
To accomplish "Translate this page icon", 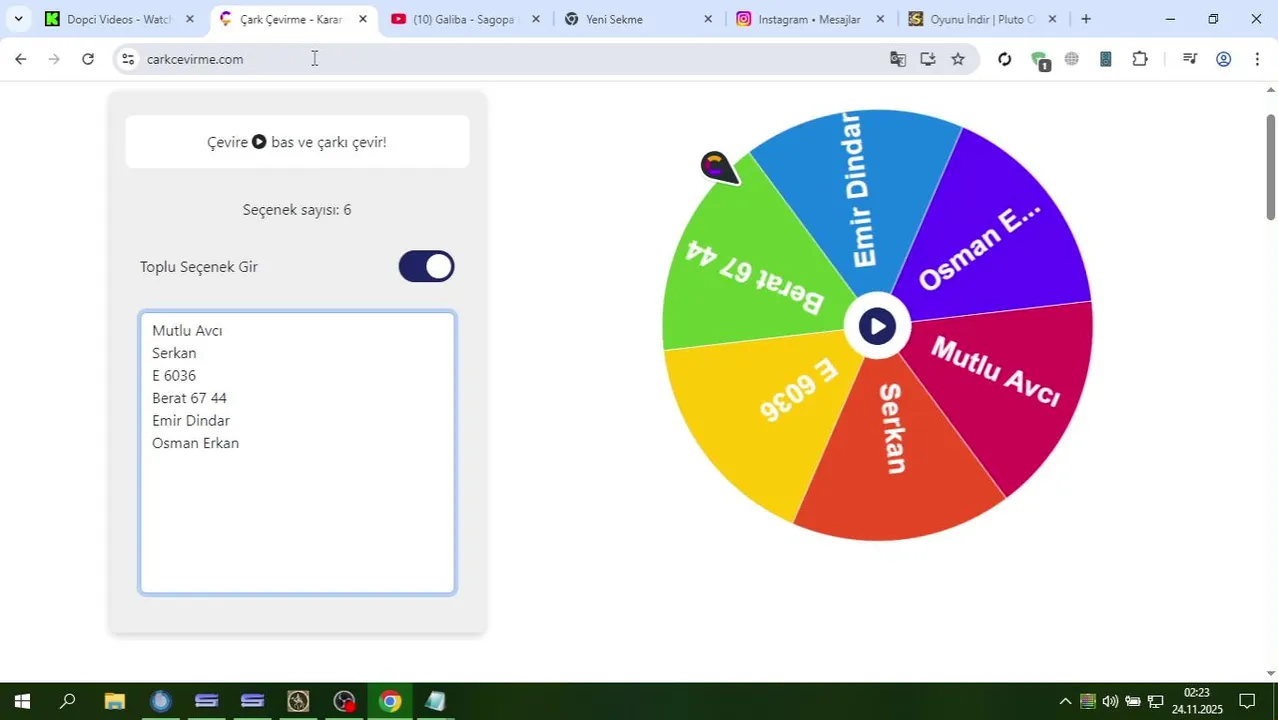I will click(x=898, y=59).
